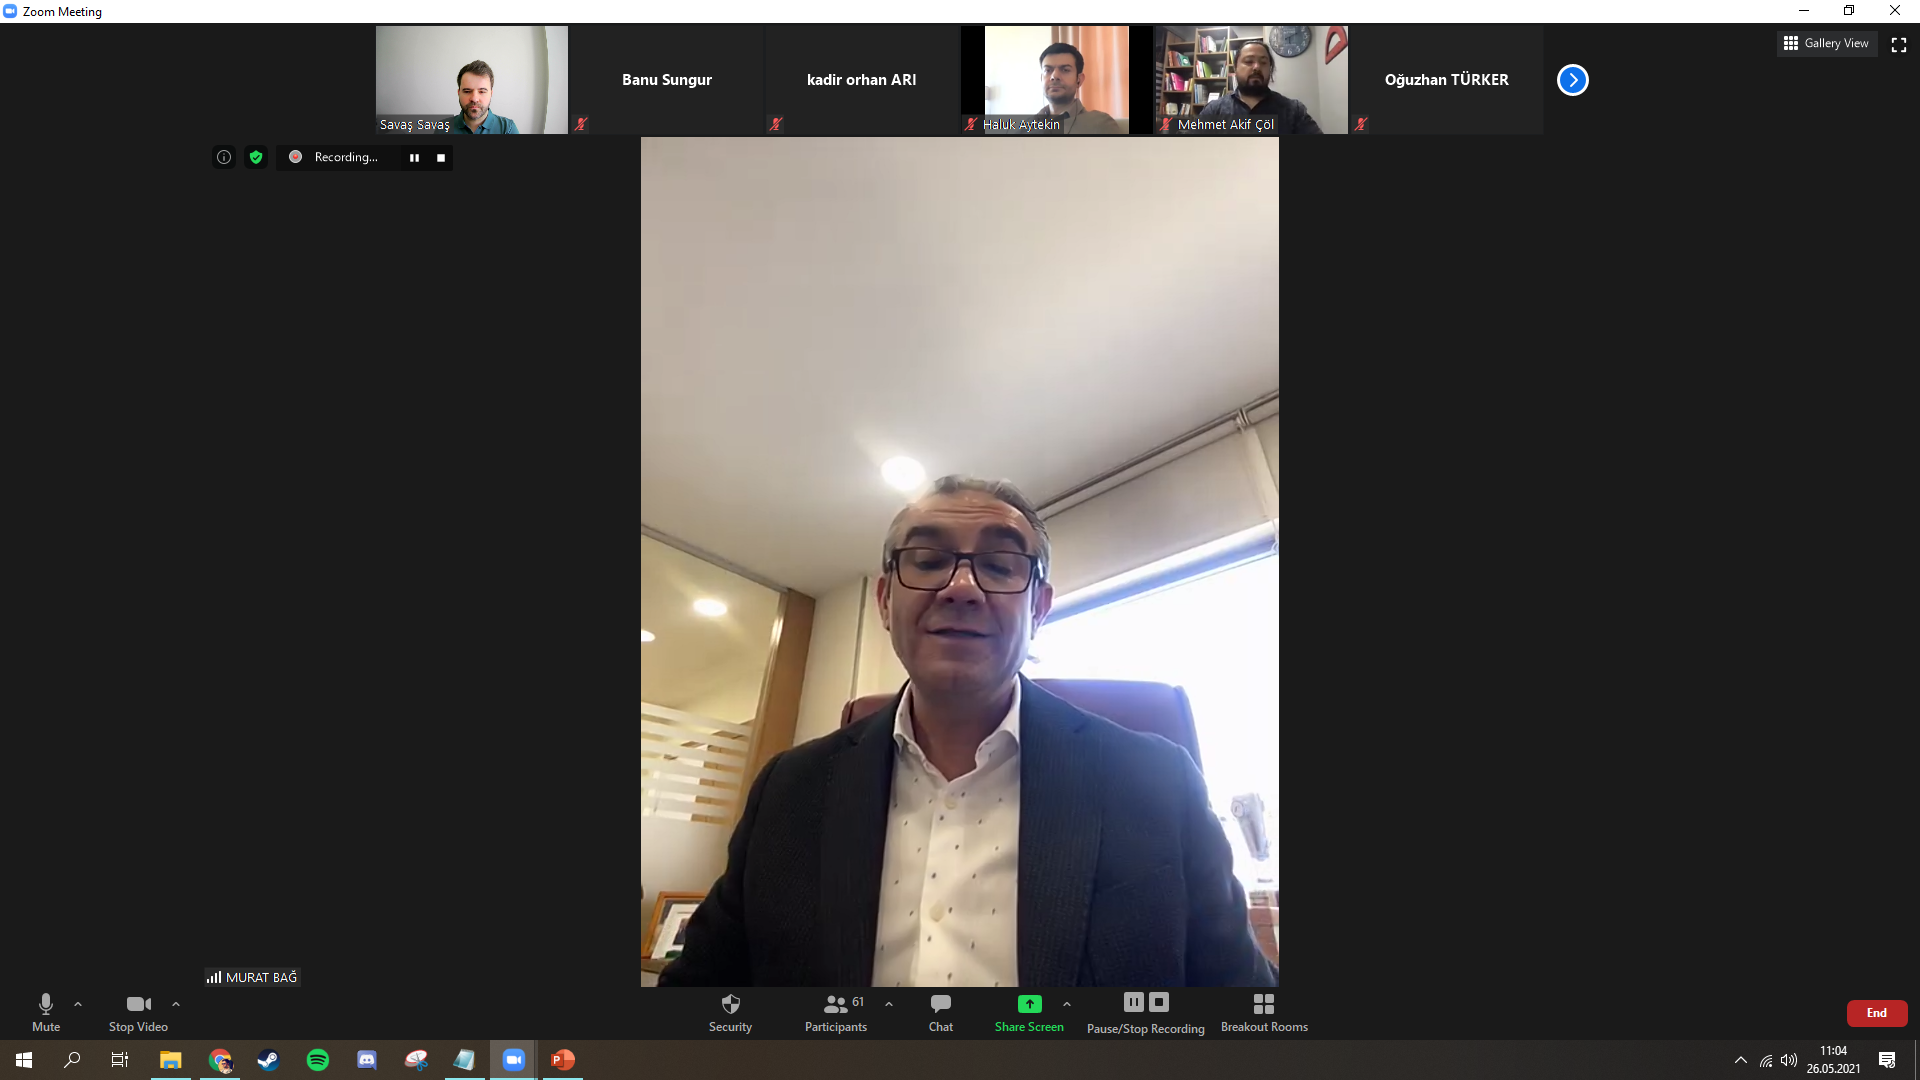Viewport: 1920px width, 1080px height.
Task: Open Breakout Rooms
Action: point(1264,1012)
